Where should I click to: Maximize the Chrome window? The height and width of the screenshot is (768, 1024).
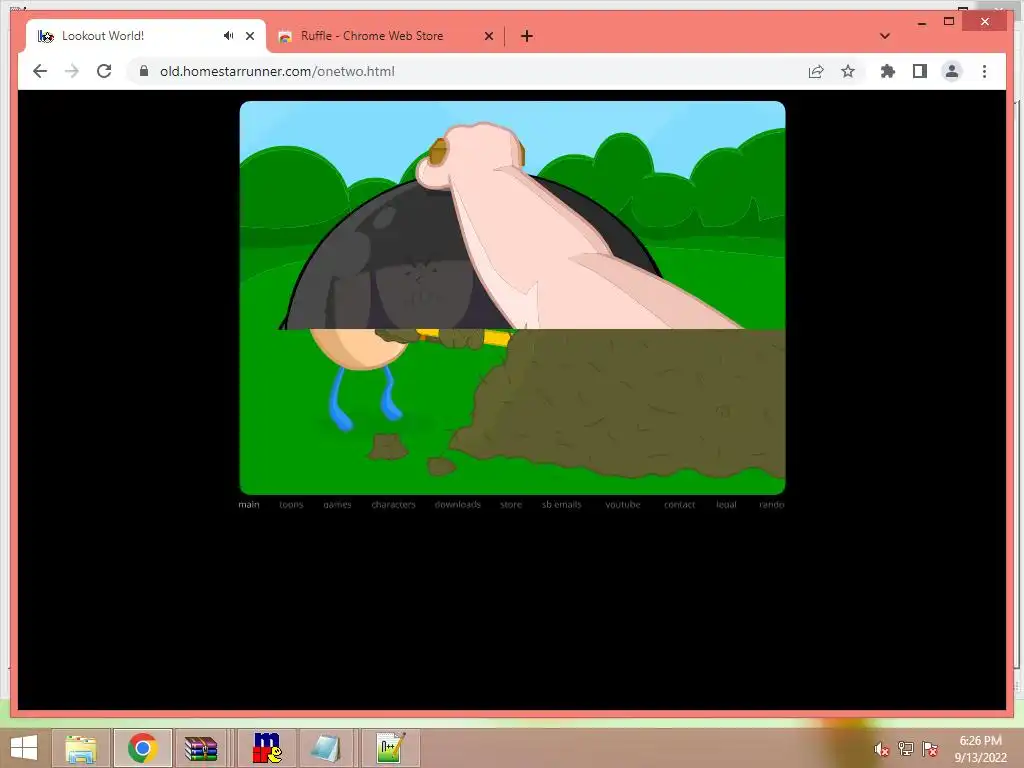pyautogui.click(x=949, y=22)
